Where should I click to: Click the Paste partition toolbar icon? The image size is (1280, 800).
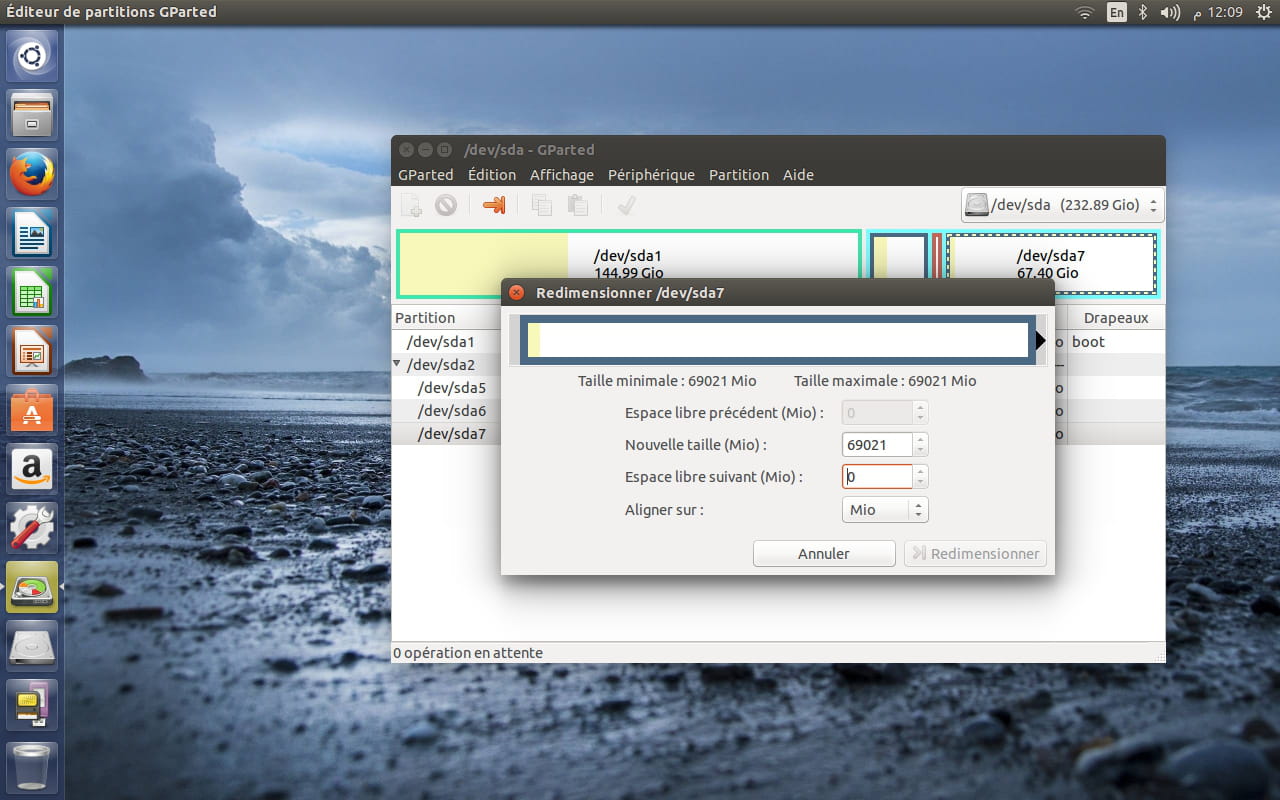[578, 205]
